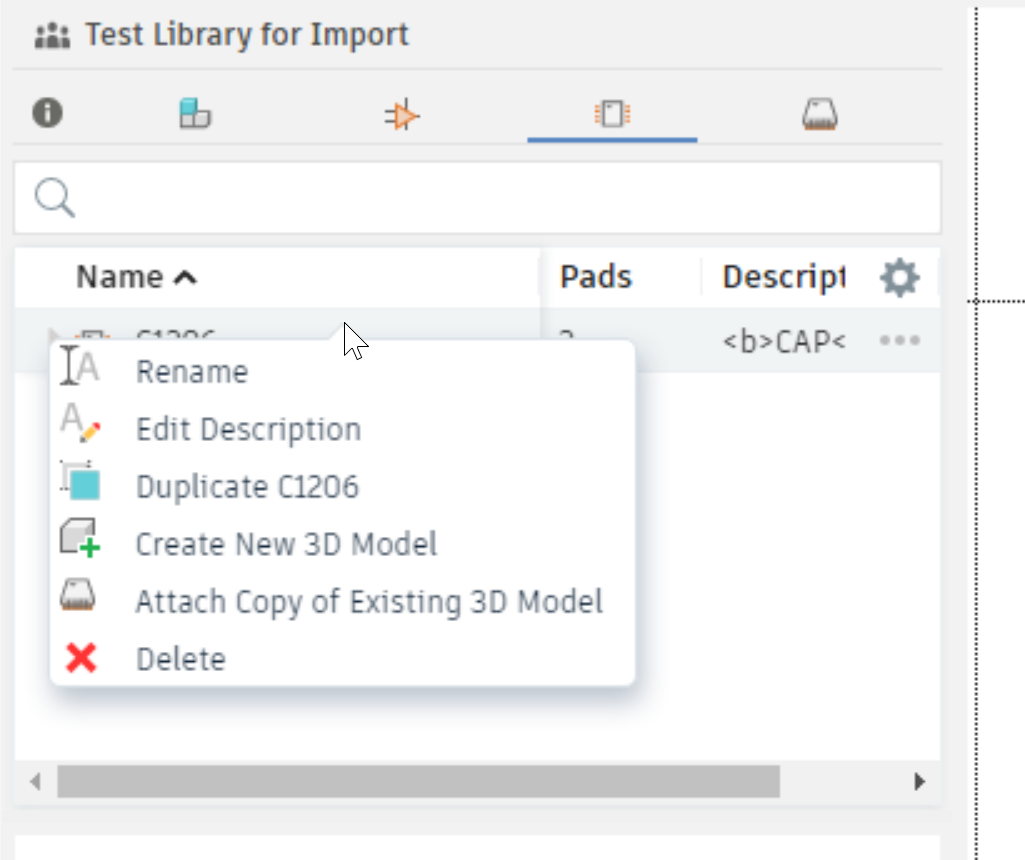Choose Rename from the context menu

click(192, 372)
